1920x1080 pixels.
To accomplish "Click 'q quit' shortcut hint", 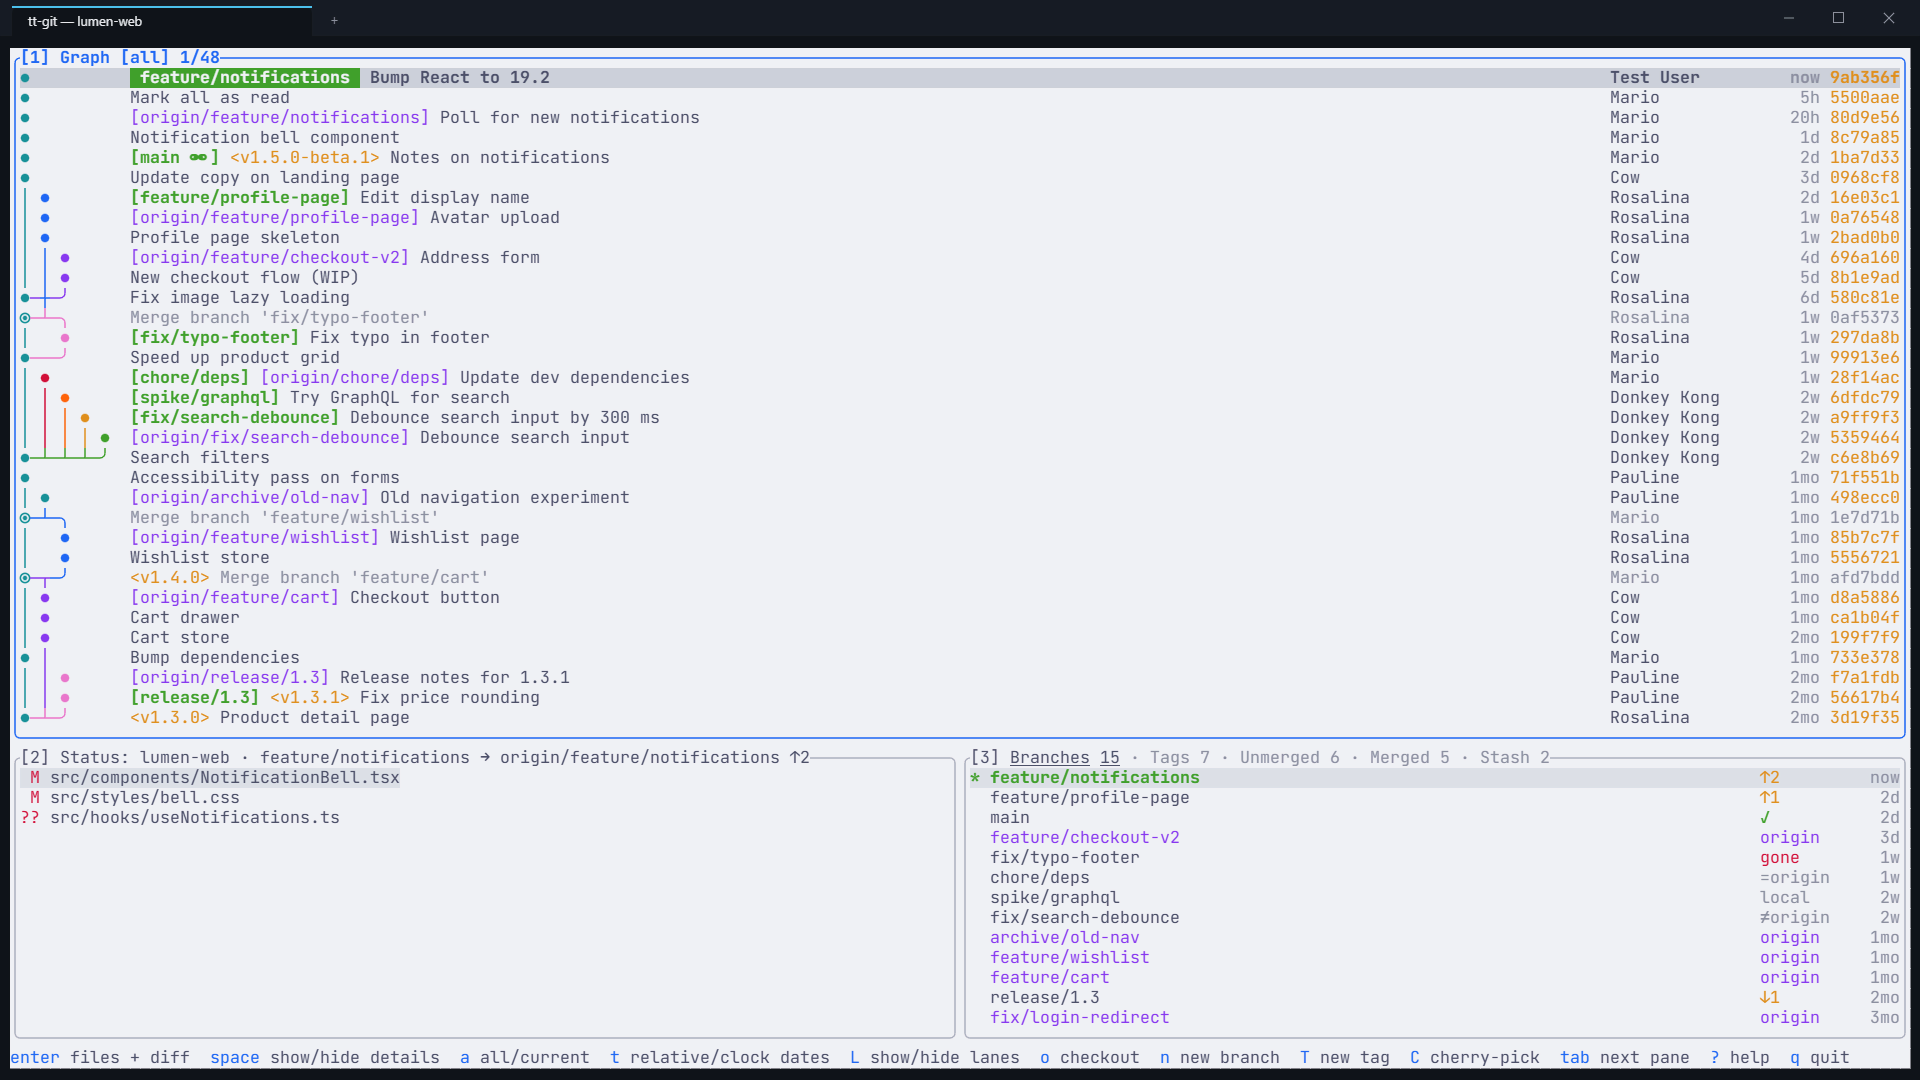I will [x=1819, y=1057].
